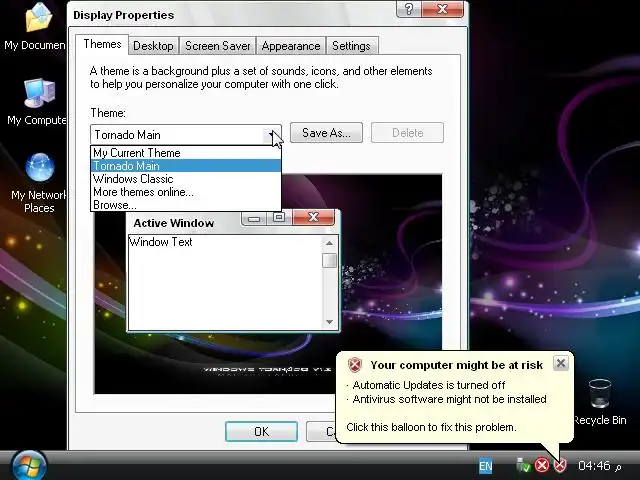
Task: Select My Current Theme from list
Action: click(x=186, y=153)
